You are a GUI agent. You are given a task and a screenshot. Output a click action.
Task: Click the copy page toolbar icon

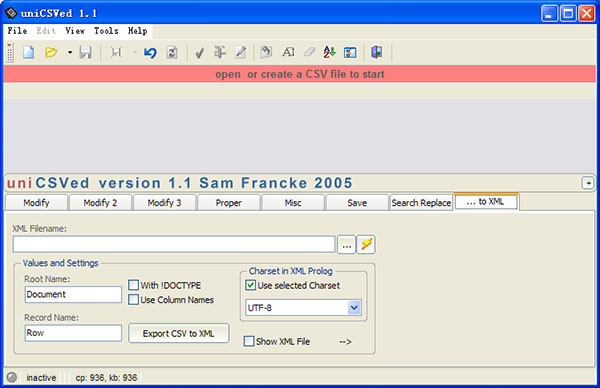(x=266, y=52)
